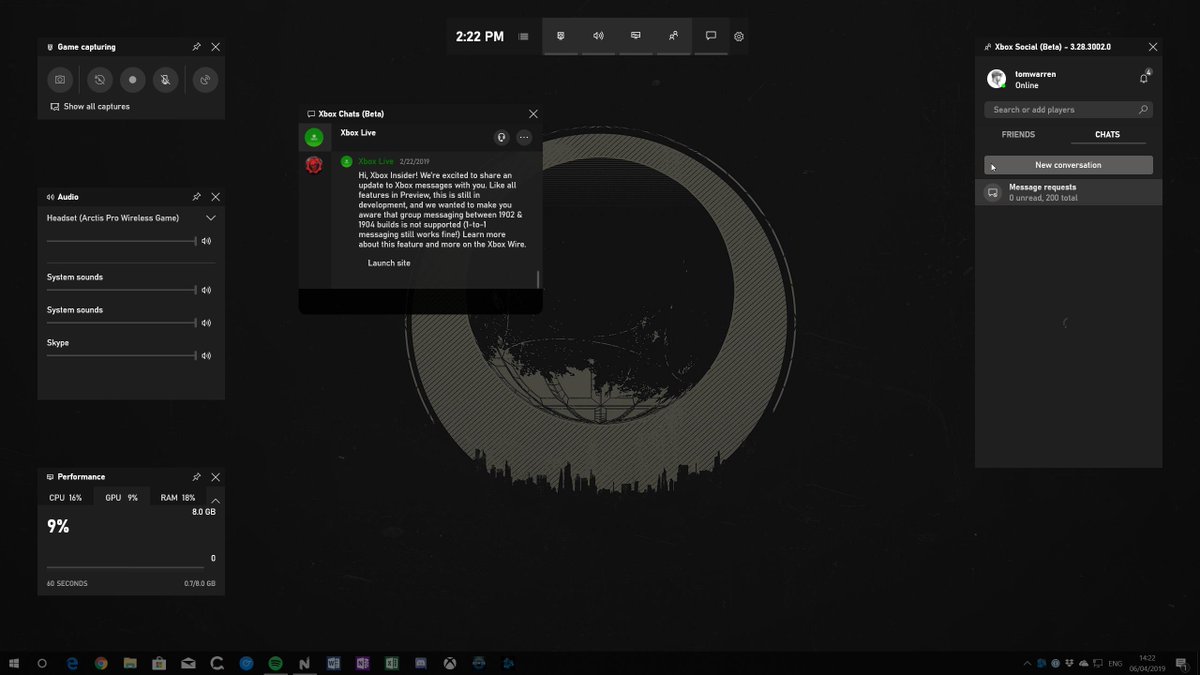The width and height of the screenshot is (1200, 675).
Task: Open the Xbox app from taskbar
Action: tap(451, 663)
